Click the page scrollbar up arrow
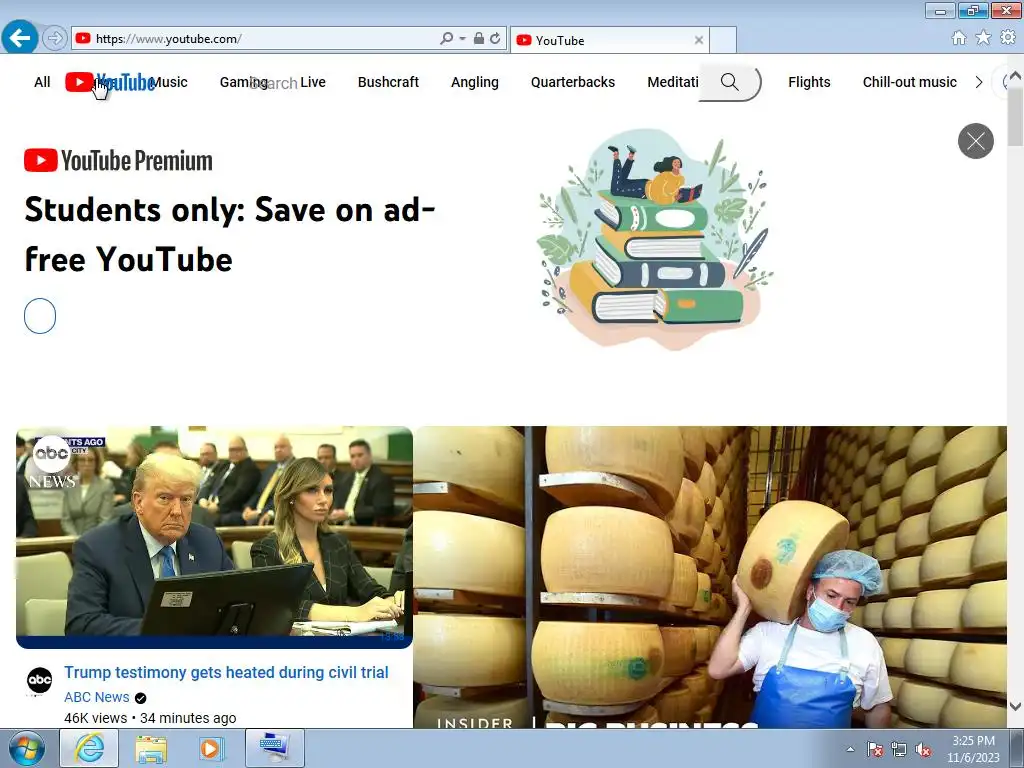This screenshot has height=768, width=1024. tap(1015, 76)
